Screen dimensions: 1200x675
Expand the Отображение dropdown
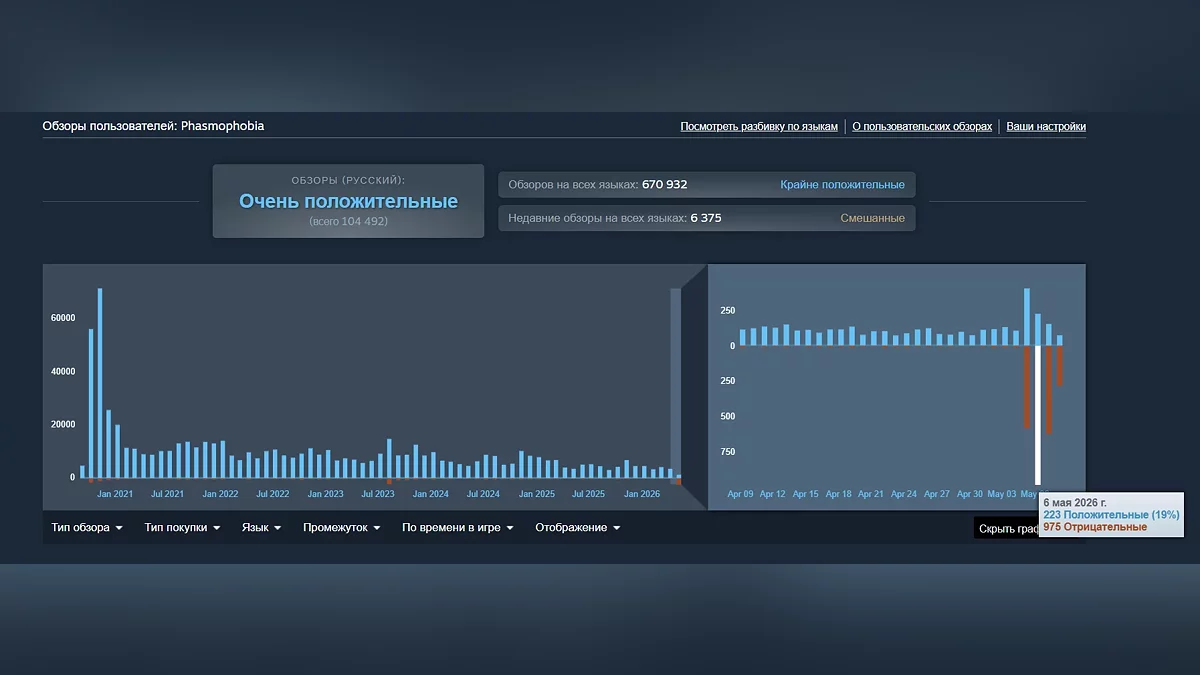point(578,528)
